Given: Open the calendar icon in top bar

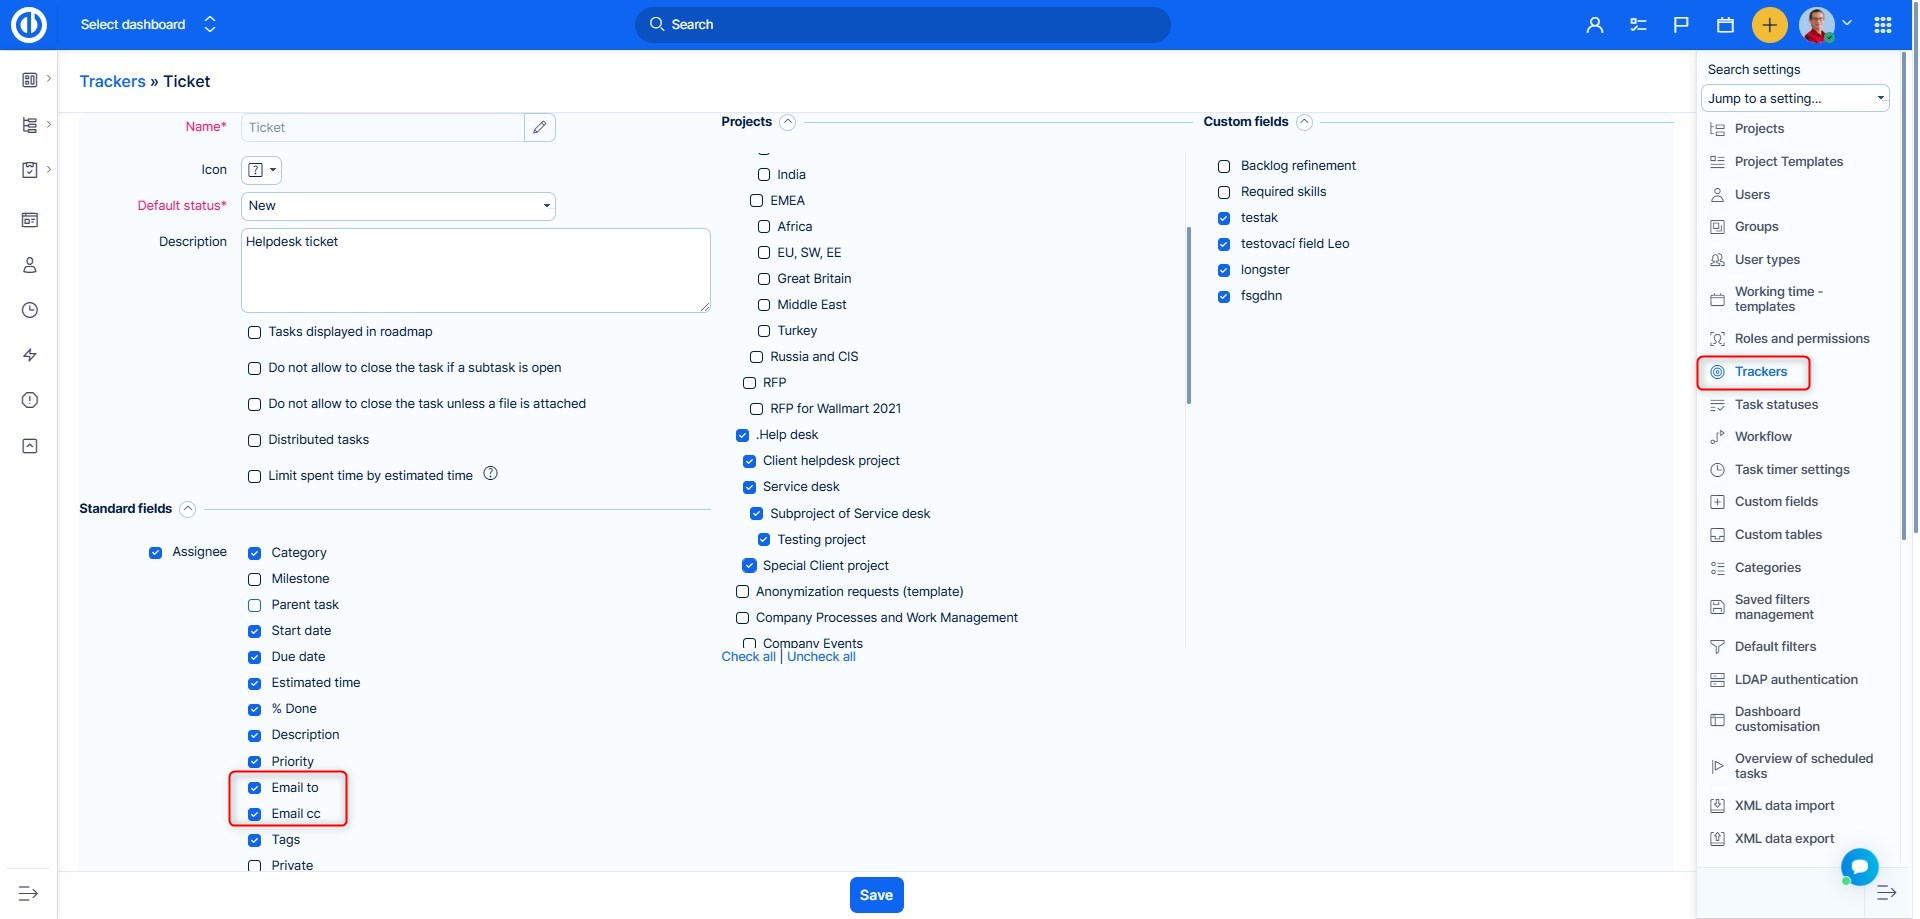Looking at the screenshot, I should pos(1725,25).
